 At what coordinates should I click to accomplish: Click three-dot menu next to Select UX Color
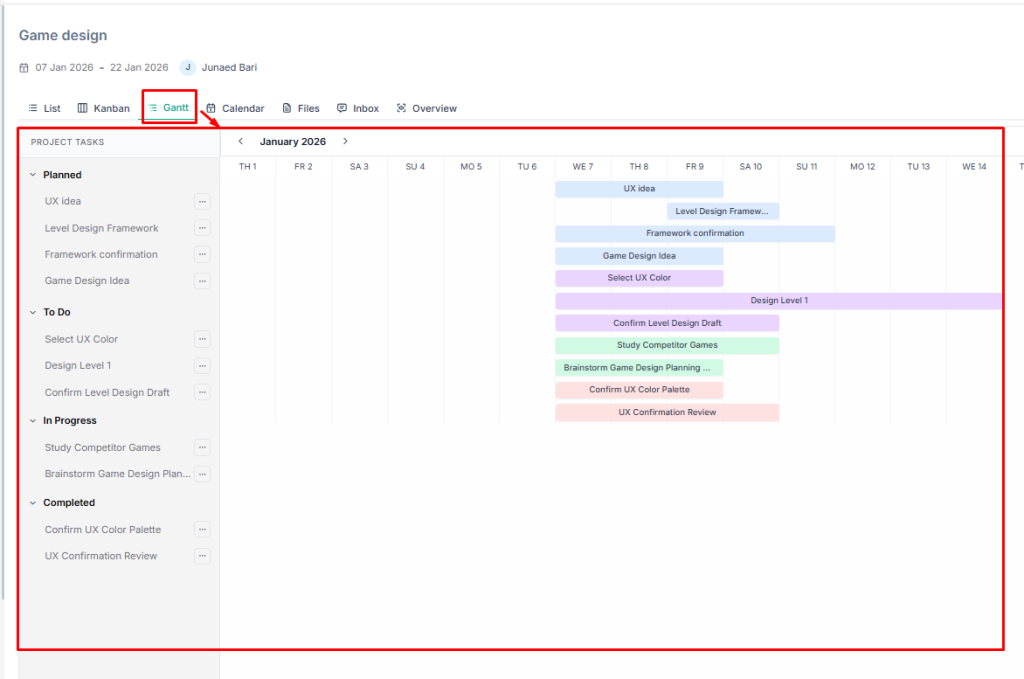point(202,339)
